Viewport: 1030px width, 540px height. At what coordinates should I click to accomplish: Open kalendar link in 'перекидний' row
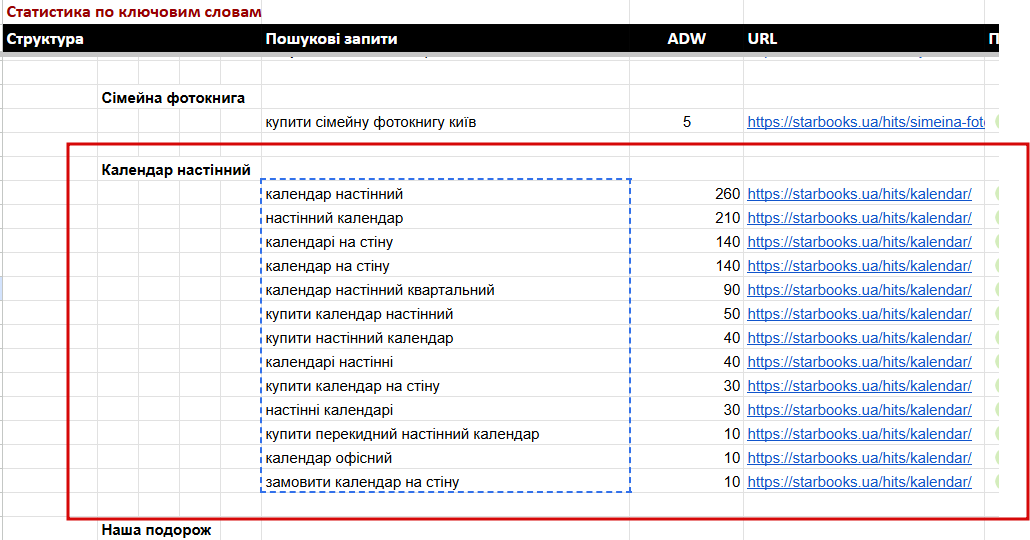click(859, 434)
